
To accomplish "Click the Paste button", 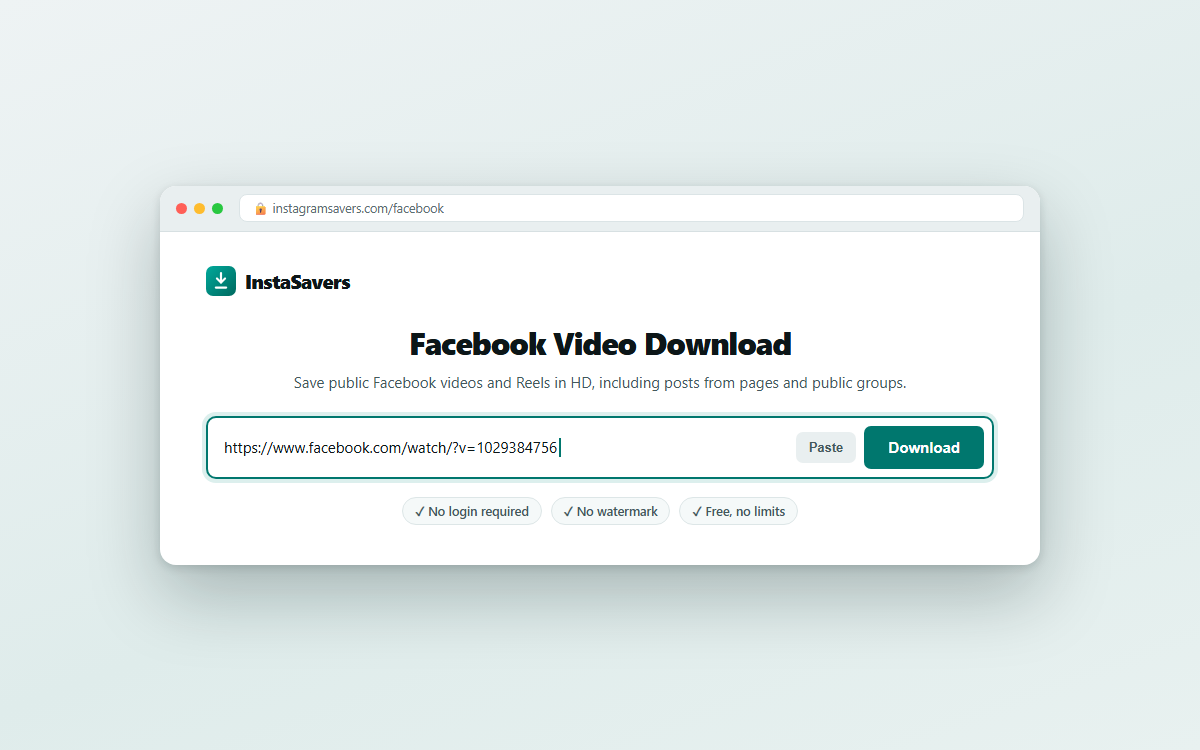I will click(x=826, y=448).
